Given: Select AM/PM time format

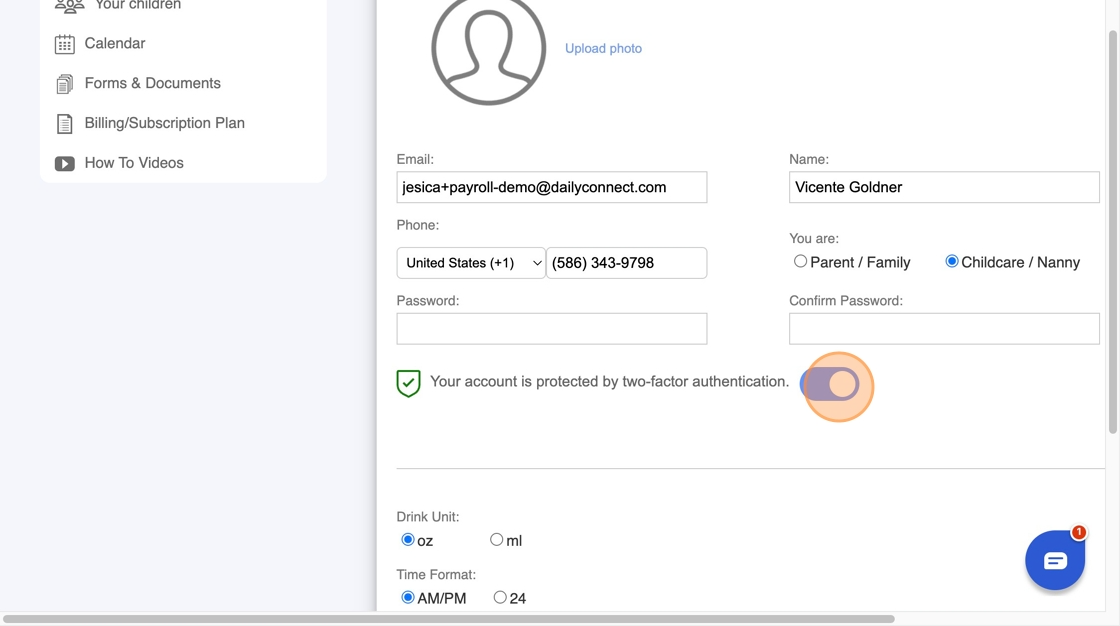Looking at the screenshot, I should [x=408, y=597].
